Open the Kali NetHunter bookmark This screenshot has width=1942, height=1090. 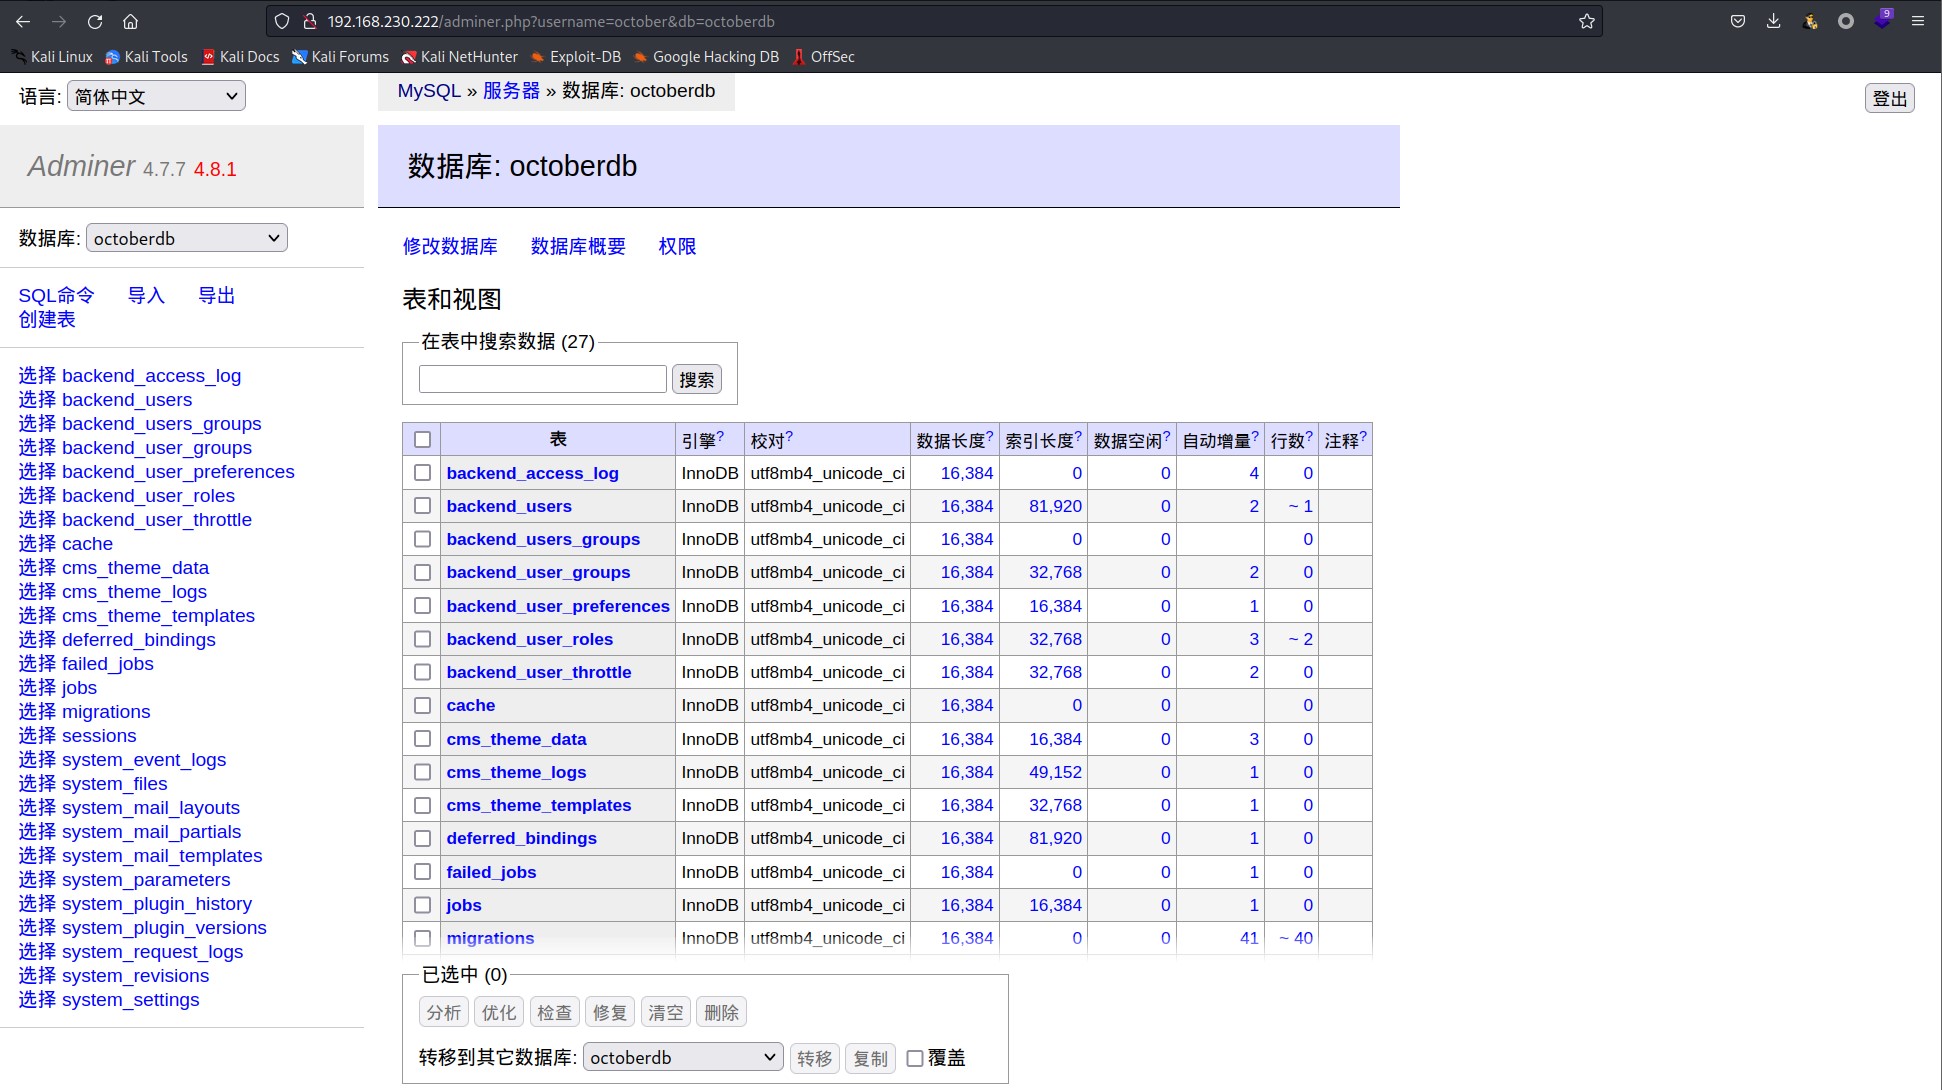click(460, 57)
